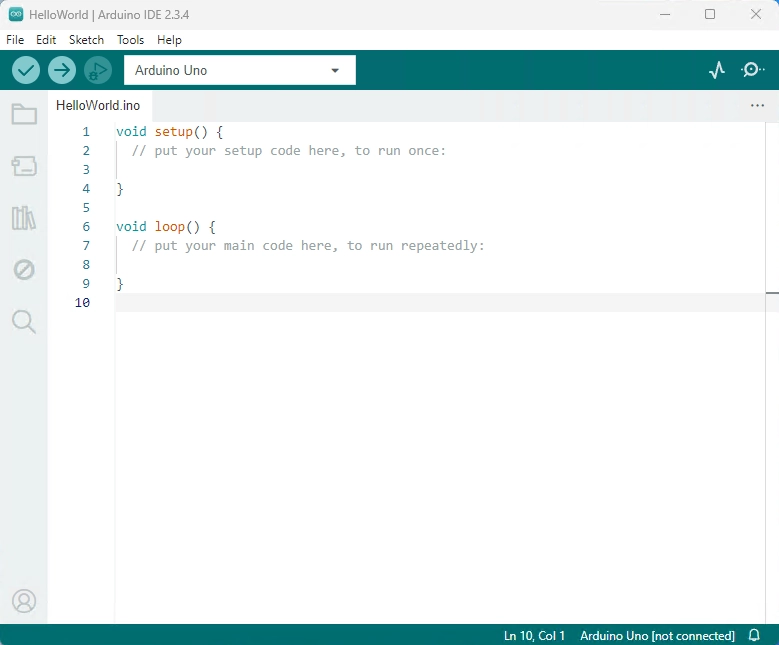This screenshot has height=645, width=779.
Task: Click Arduino Uno [not connected] status
Action: point(657,636)
